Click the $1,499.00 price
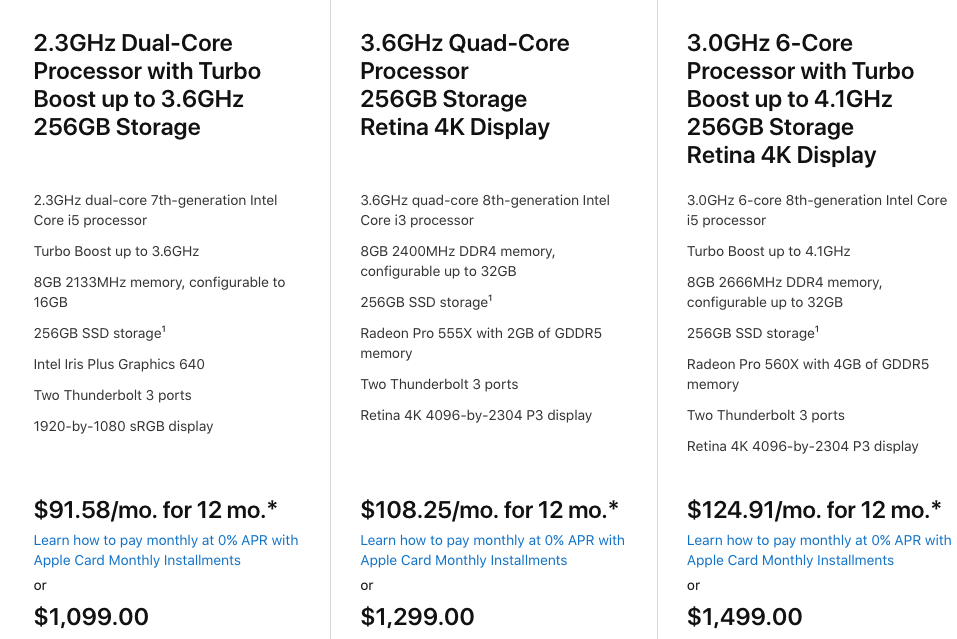The height and width of the screenshot is (639, 957). click(745, 617)
